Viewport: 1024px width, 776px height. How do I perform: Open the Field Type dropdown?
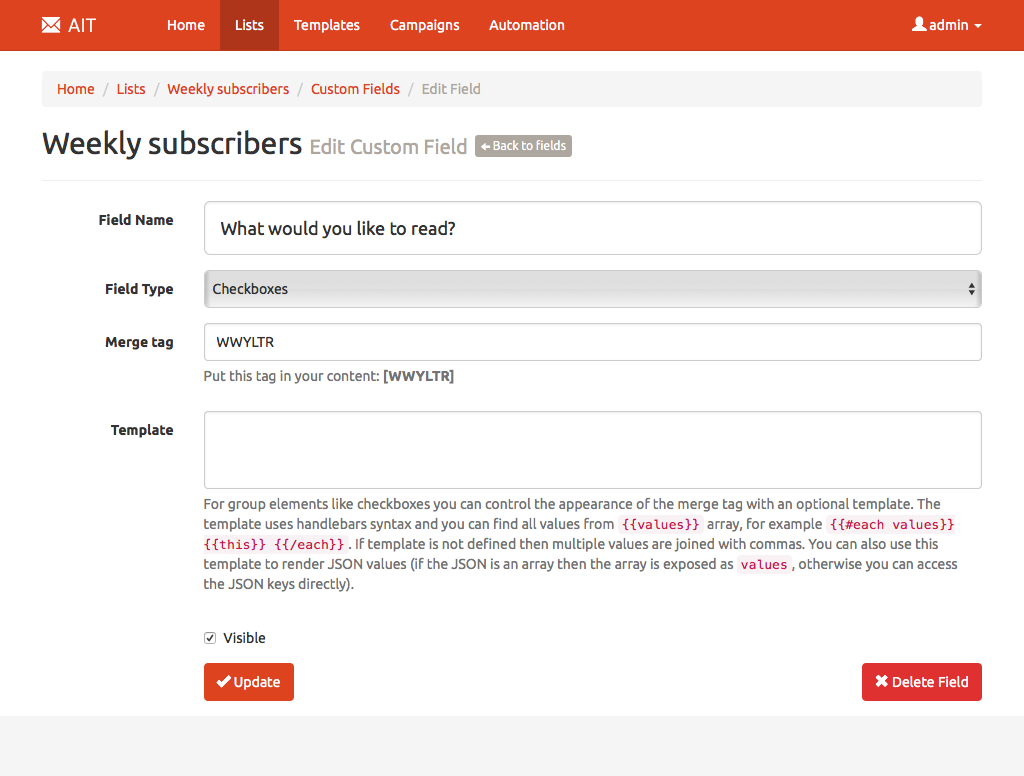coord(592,289)
